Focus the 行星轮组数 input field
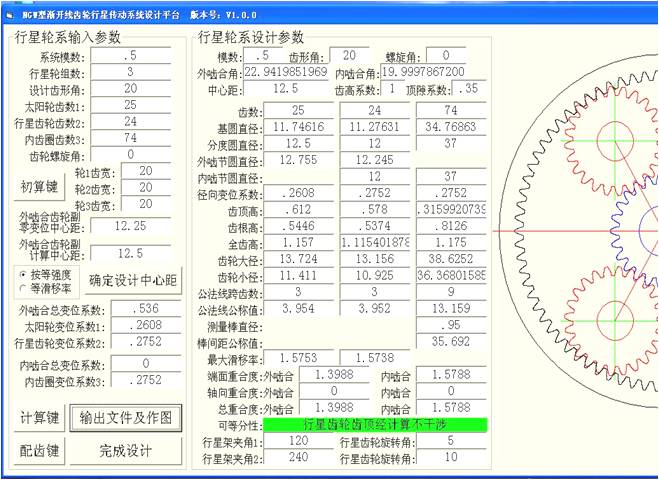659x480 pixels. (129, 72)
